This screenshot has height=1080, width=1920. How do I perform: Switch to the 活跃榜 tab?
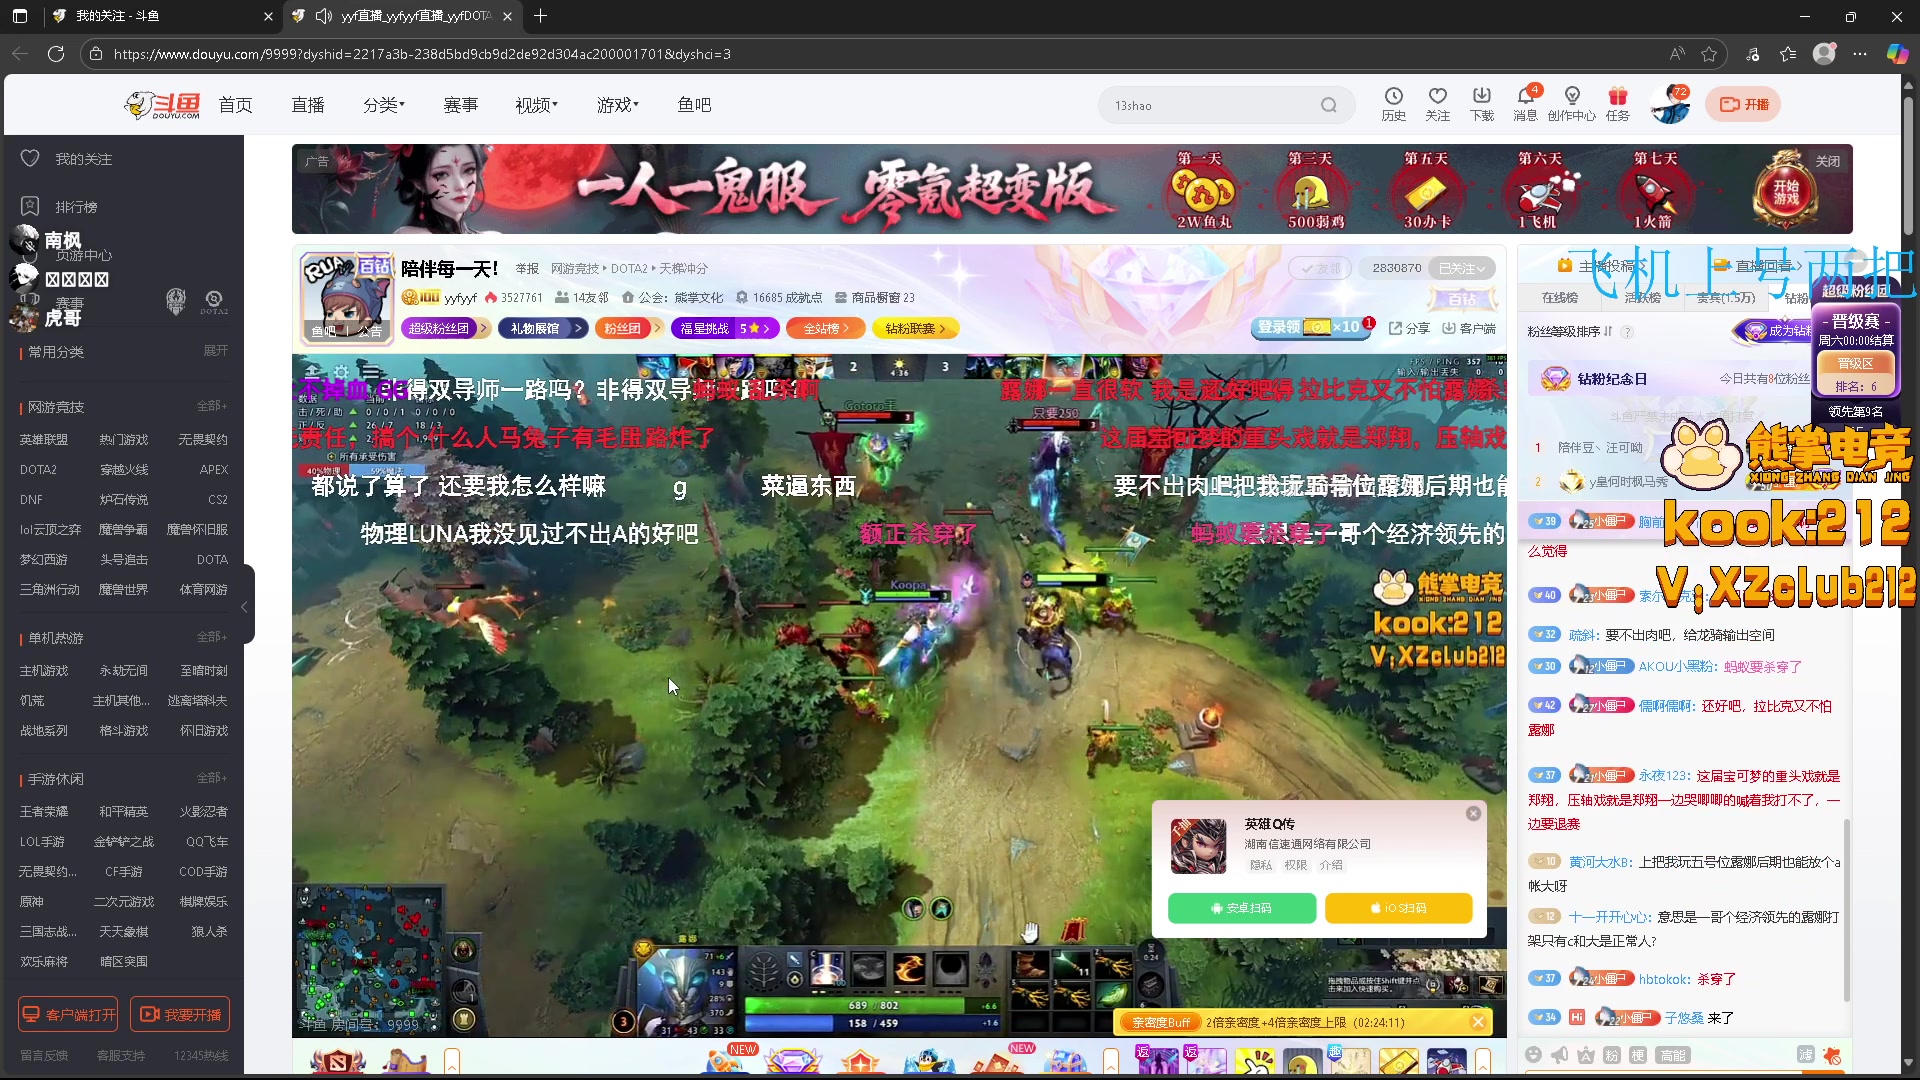coord(1643,297)
